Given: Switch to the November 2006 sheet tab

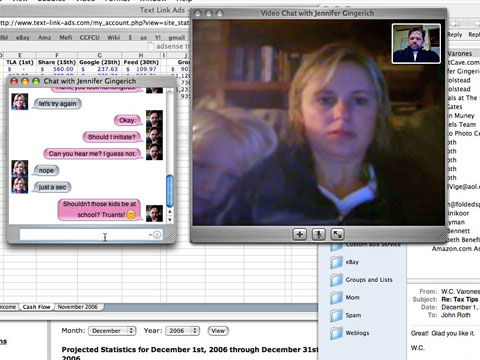Looking at the screenshot, I should point(78,307).
